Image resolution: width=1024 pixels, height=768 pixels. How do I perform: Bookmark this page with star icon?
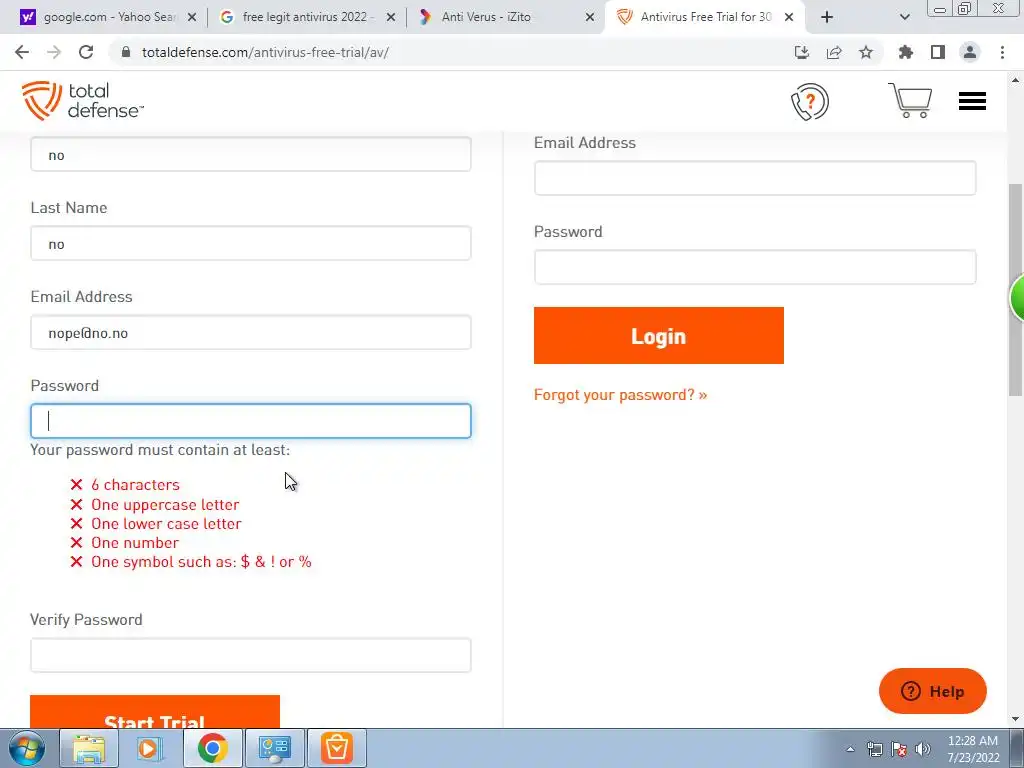865,52
